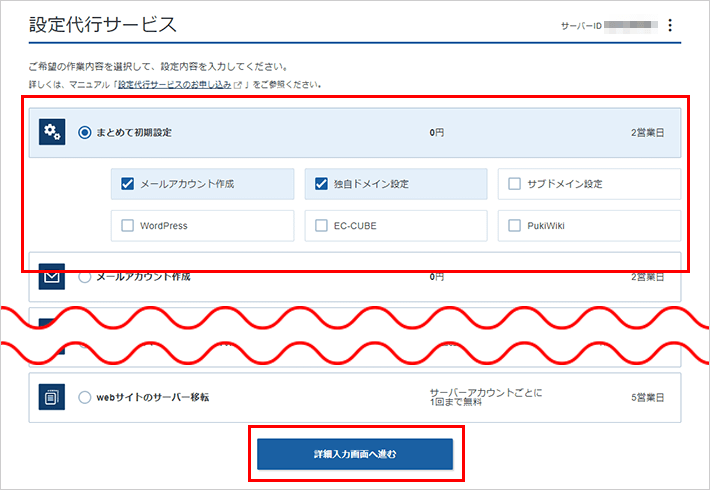Click the document icon for webサイトのサーバー移転
710x490 pixels.
tap(51, 397)
